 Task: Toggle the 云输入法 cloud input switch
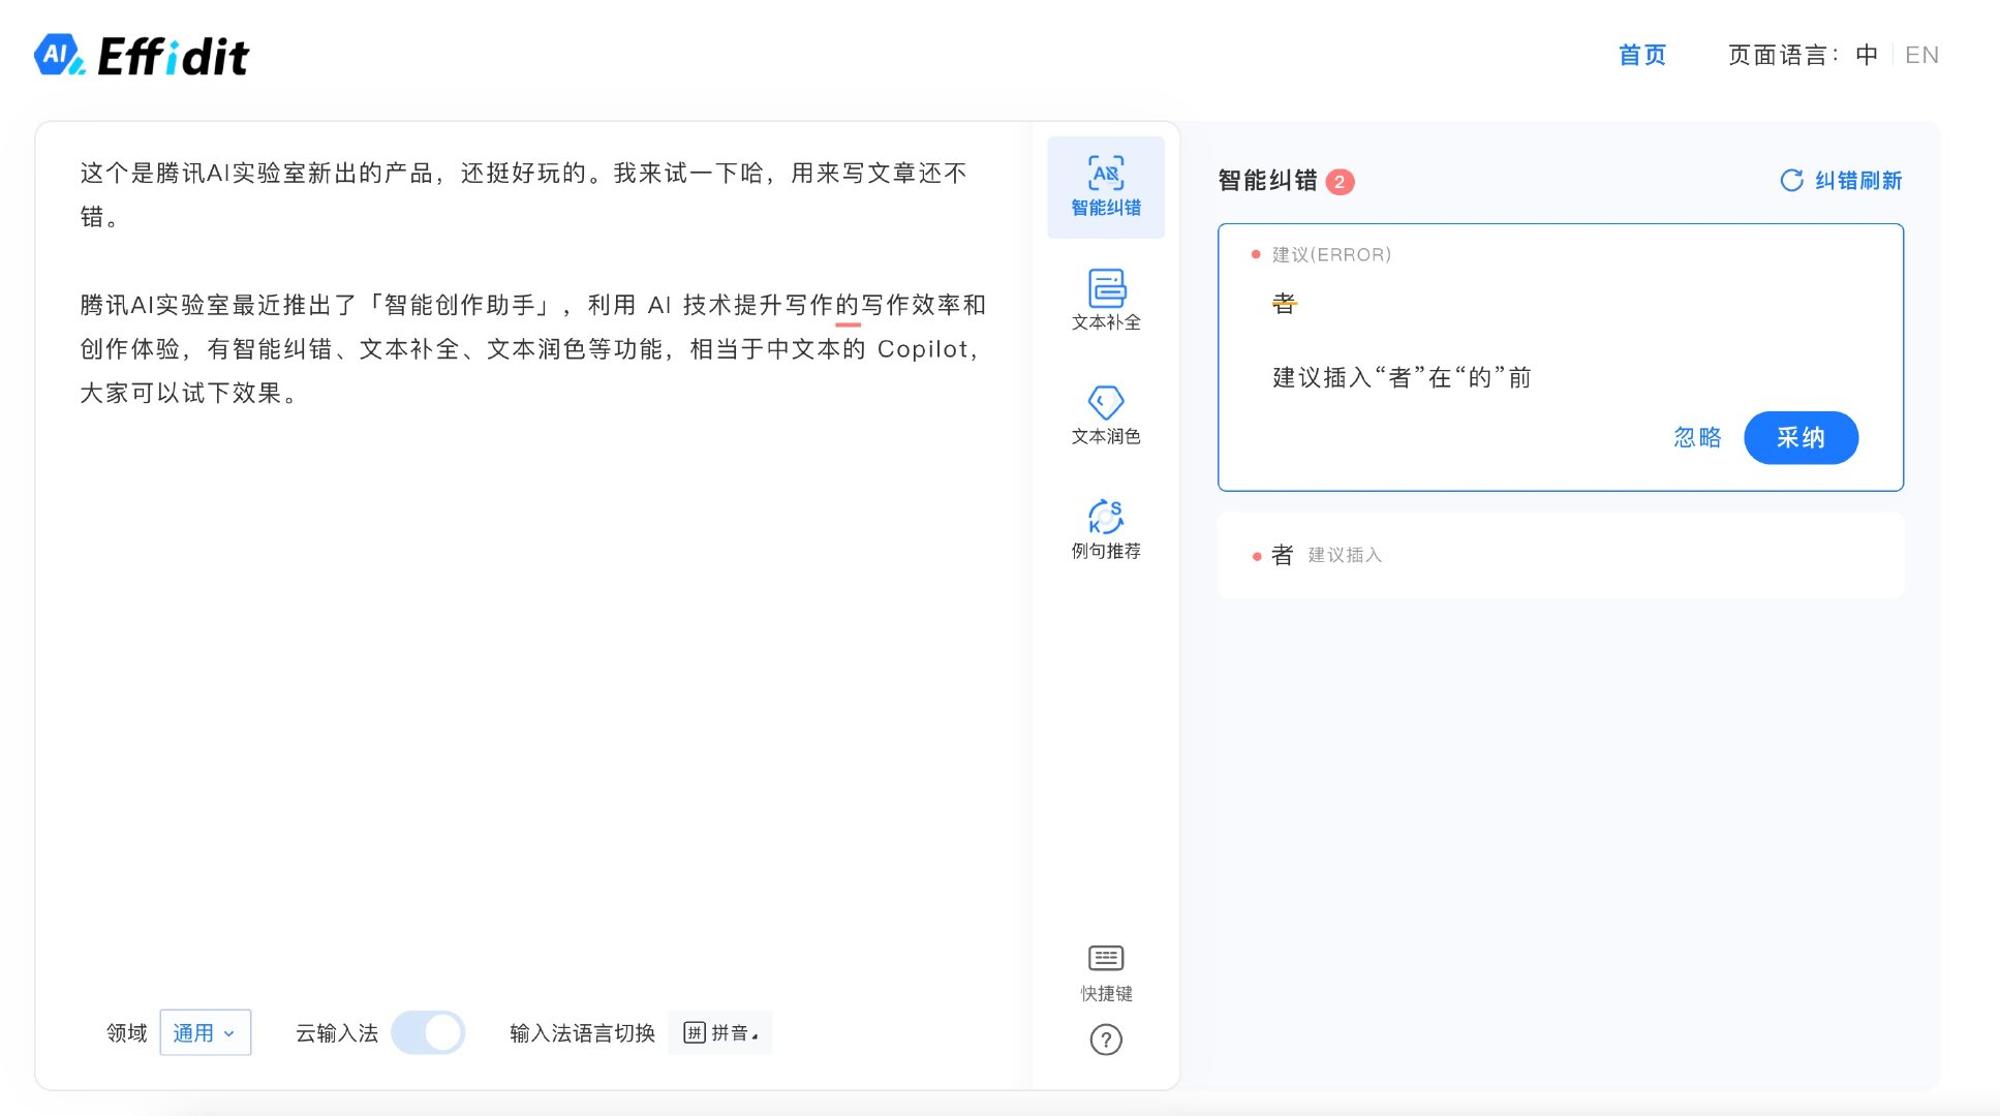pos(428,1032)
